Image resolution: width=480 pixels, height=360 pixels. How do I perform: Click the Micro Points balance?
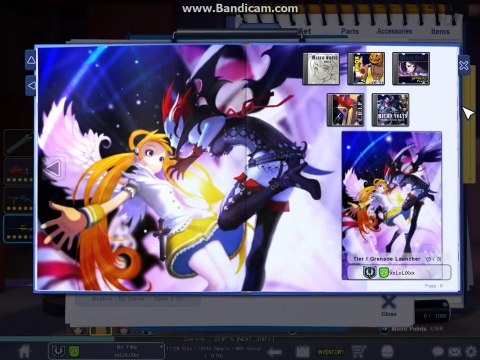pyautogui.click(x=412, y=329)
